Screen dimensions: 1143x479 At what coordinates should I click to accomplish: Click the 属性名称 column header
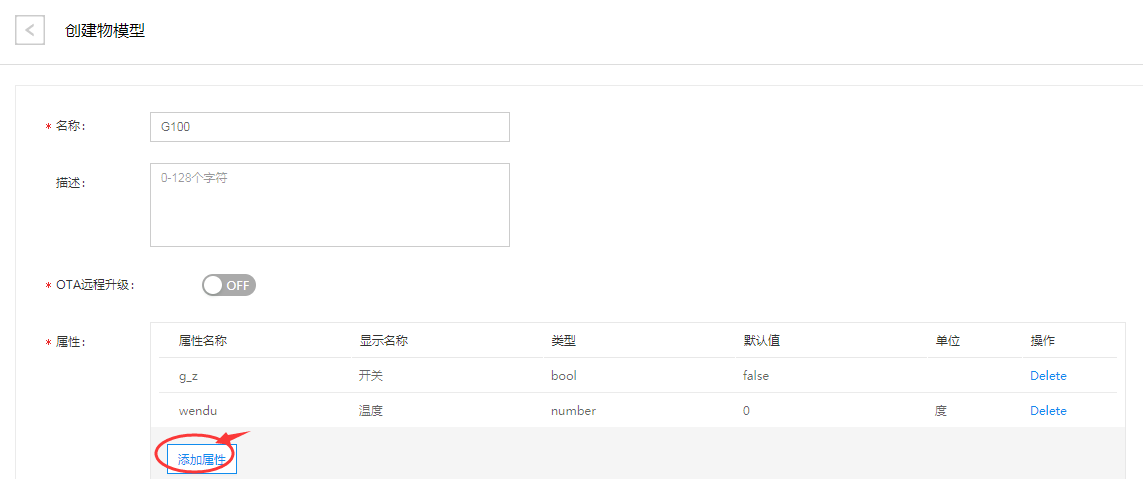pyautogui.click(x=202, y=340)
